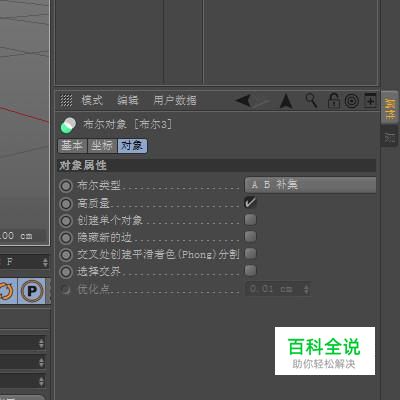
Task: Uncheck the 高质量 checkbox
Action: [x=250, y=202]
